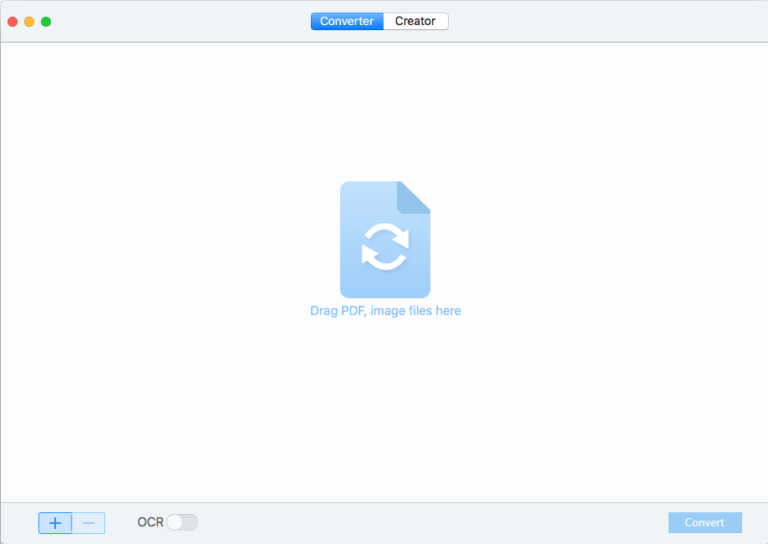Click blank drop area above document icon
The height and width of the screenshot is (544, 768).
(384, 110)
